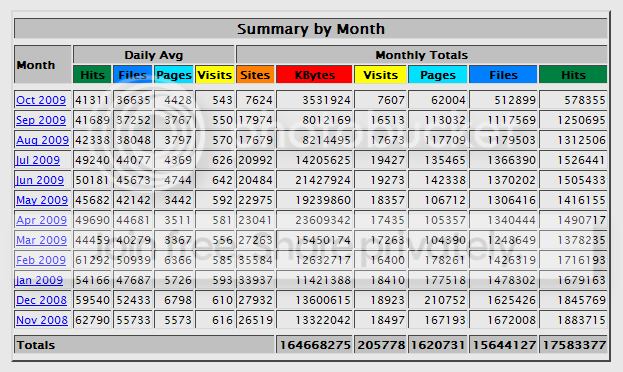The height and width of the screenshot is (372, 623).
Task: Open the Nov 2008 month link
Action: tap(42, 320)
